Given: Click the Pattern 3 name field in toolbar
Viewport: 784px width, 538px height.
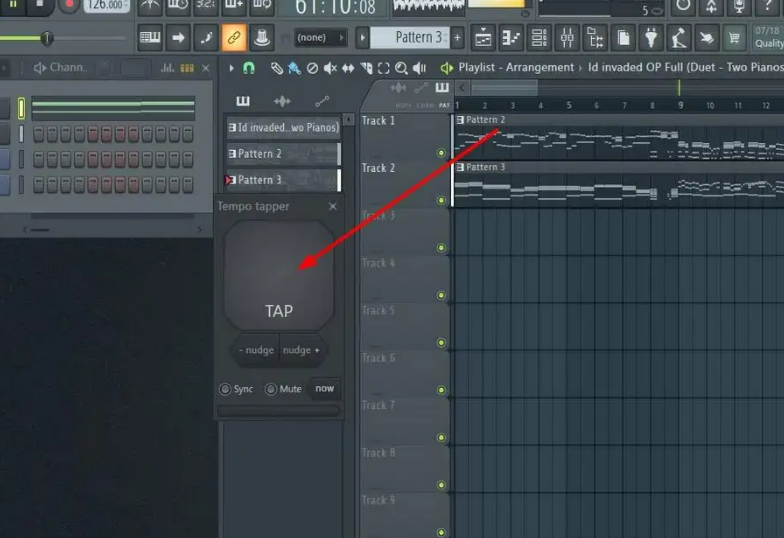Looking at the screenshot, I should point(409,38).
